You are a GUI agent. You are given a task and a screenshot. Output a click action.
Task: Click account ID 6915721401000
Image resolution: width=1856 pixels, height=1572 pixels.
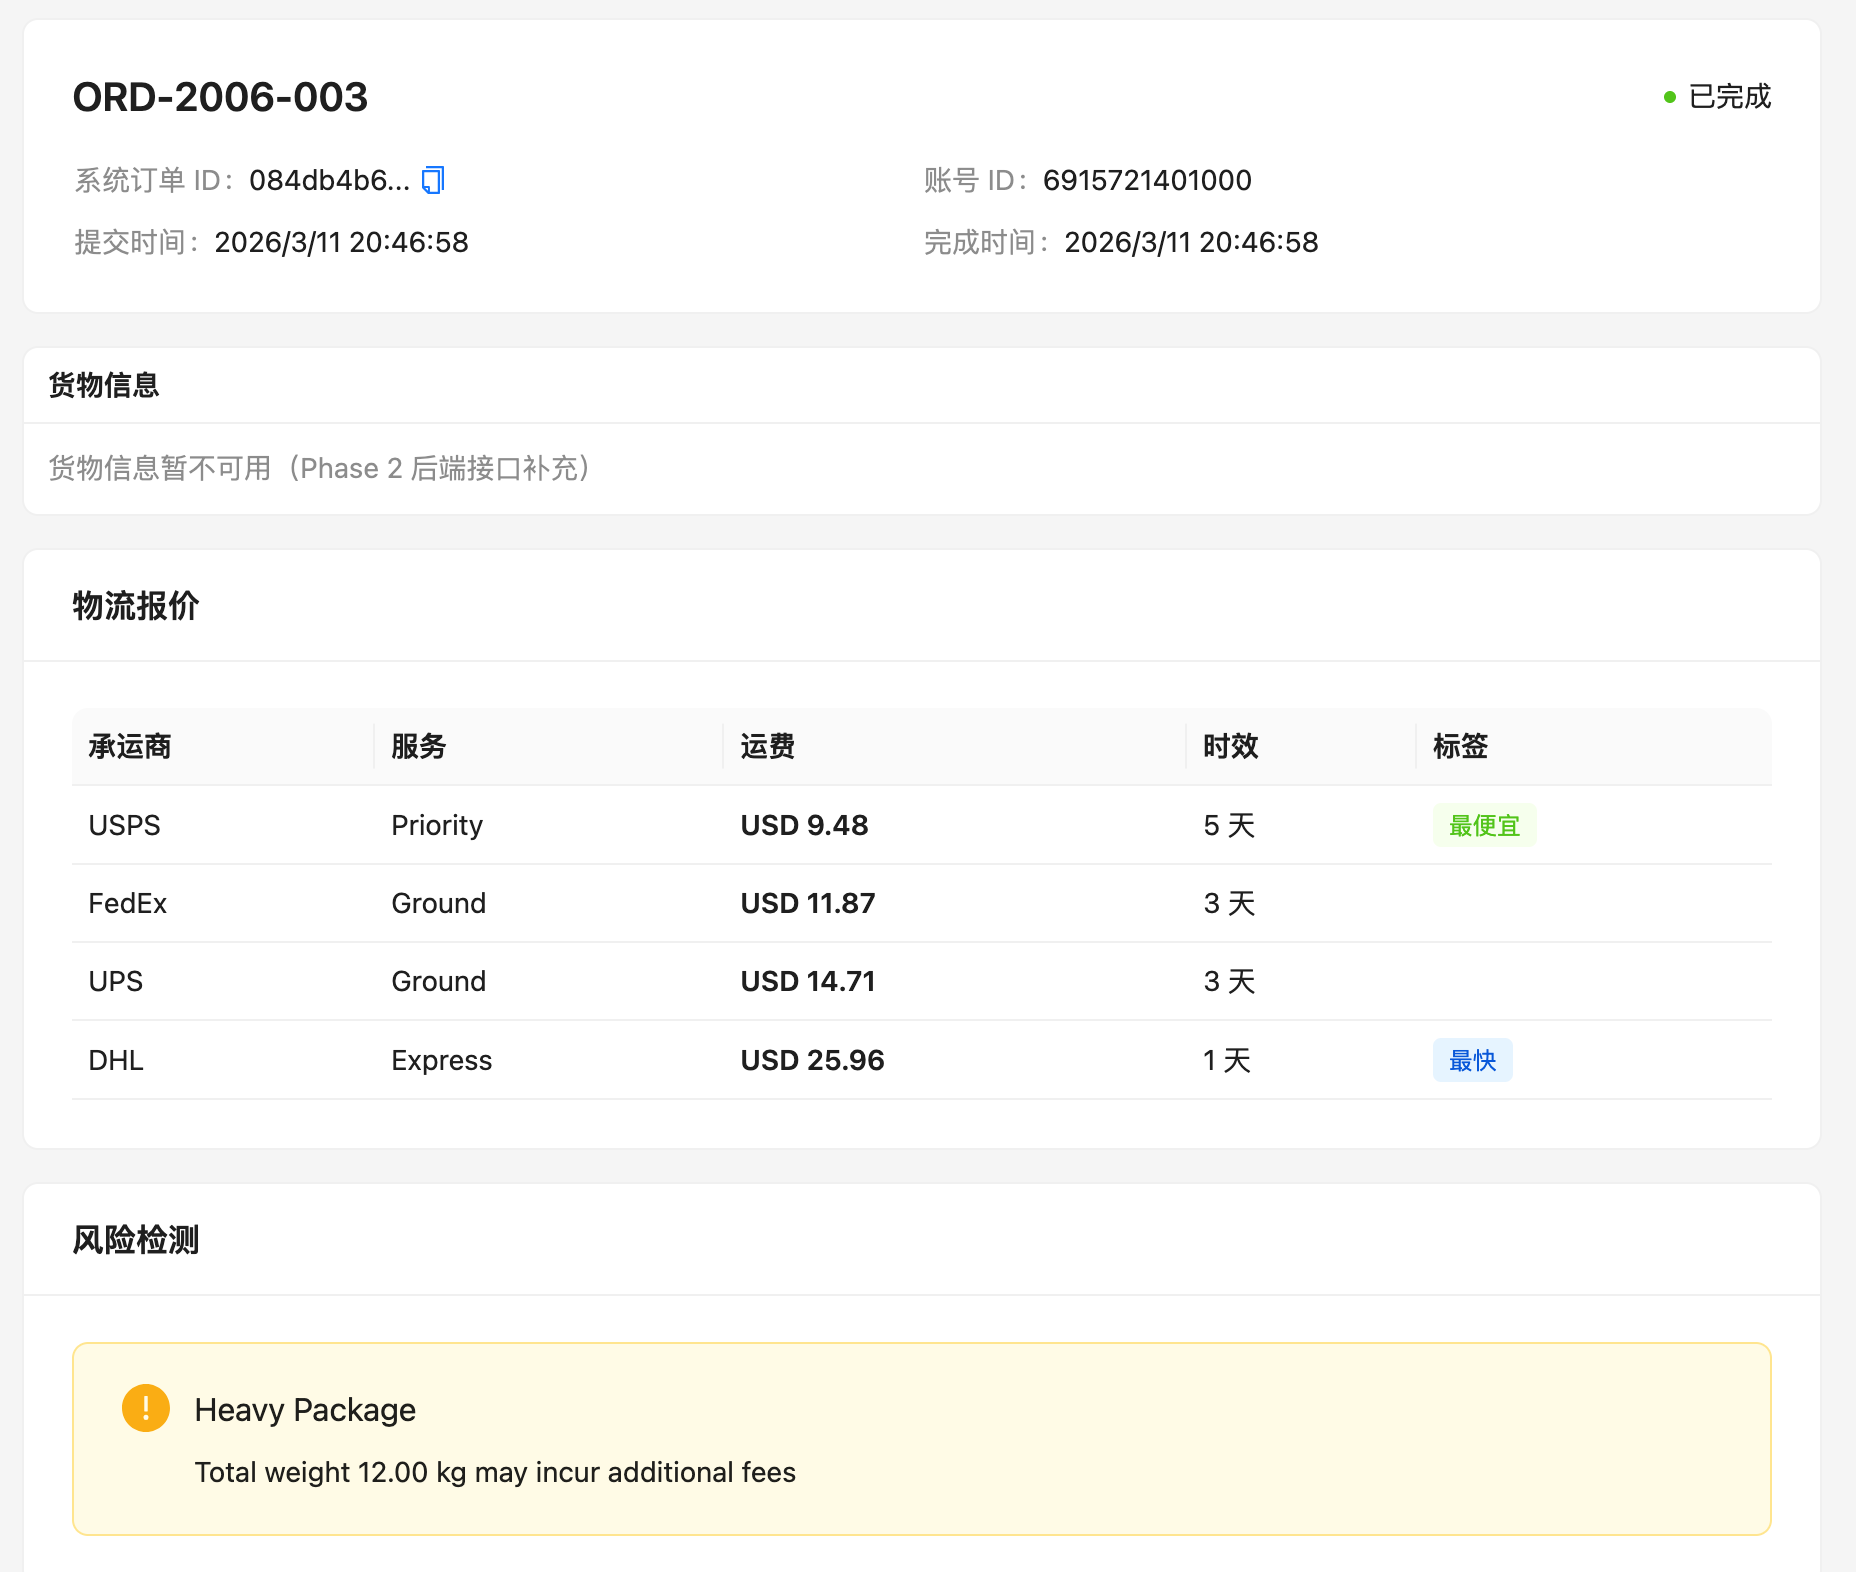point(1147,180)
